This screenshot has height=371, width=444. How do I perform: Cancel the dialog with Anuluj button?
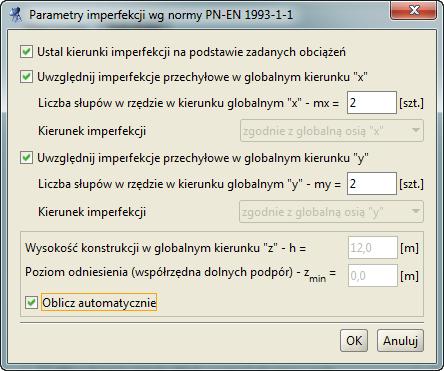tap(400, 341)
